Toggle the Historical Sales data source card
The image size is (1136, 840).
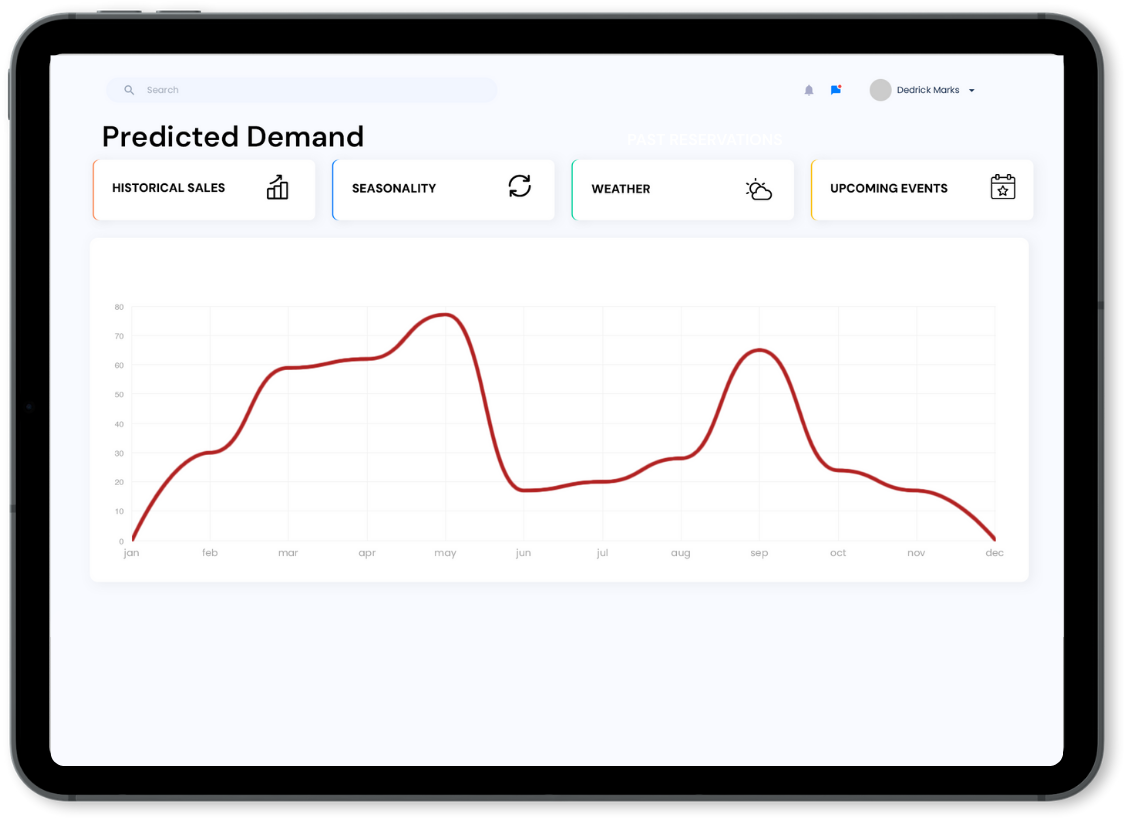click(x=204, y=189)
